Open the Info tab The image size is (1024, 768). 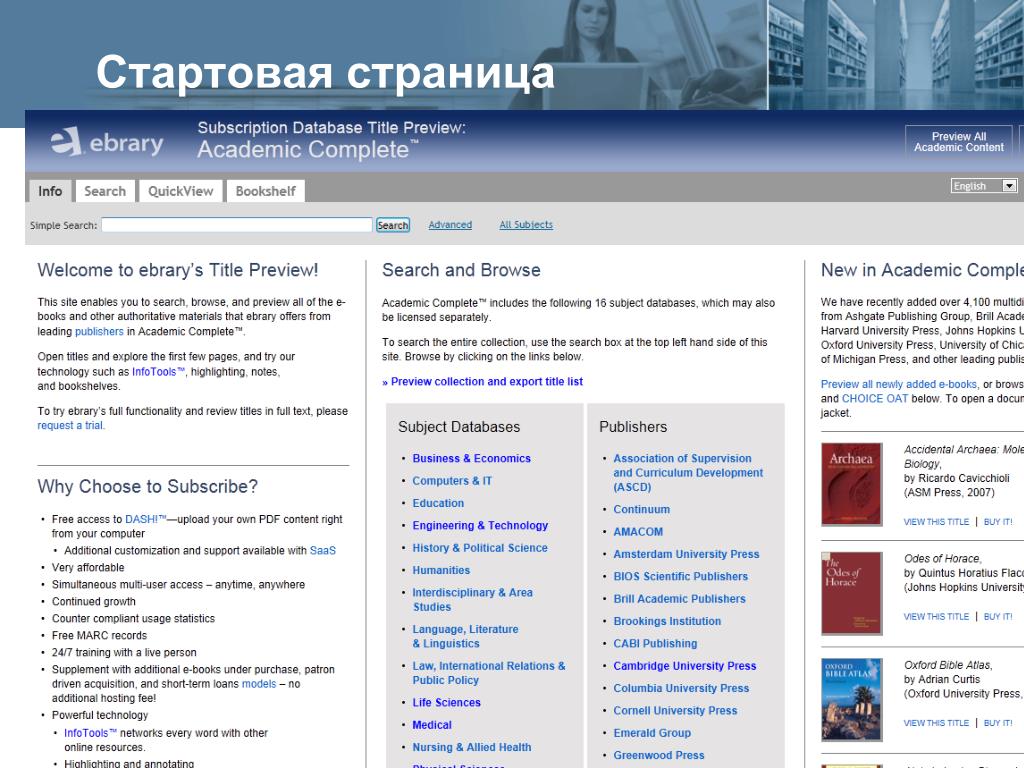pos(50,191)
